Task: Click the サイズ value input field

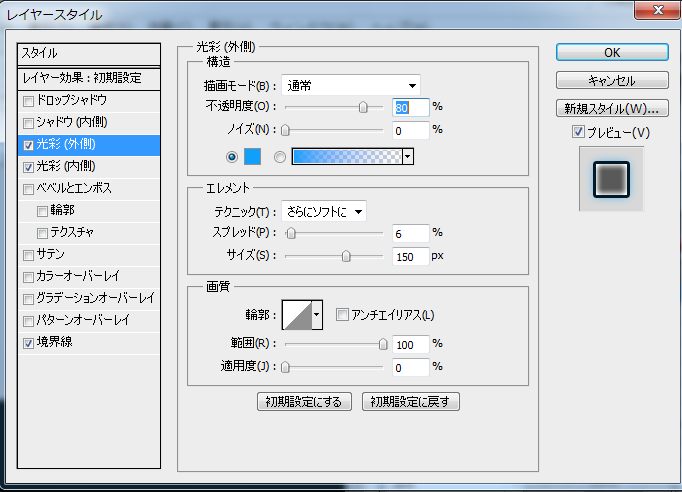Action: pos(410,256)
